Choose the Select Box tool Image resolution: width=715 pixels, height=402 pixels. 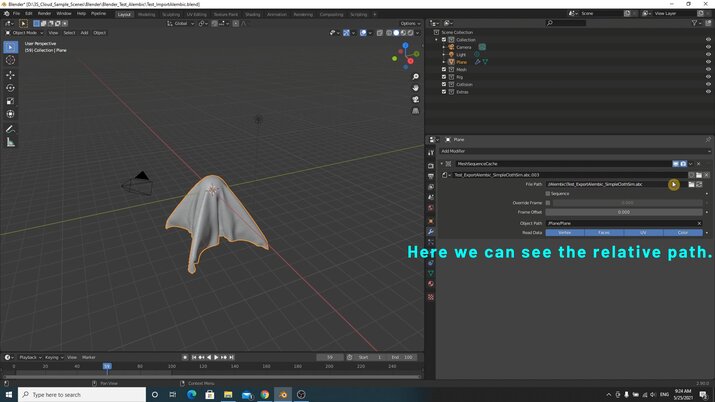10,47
